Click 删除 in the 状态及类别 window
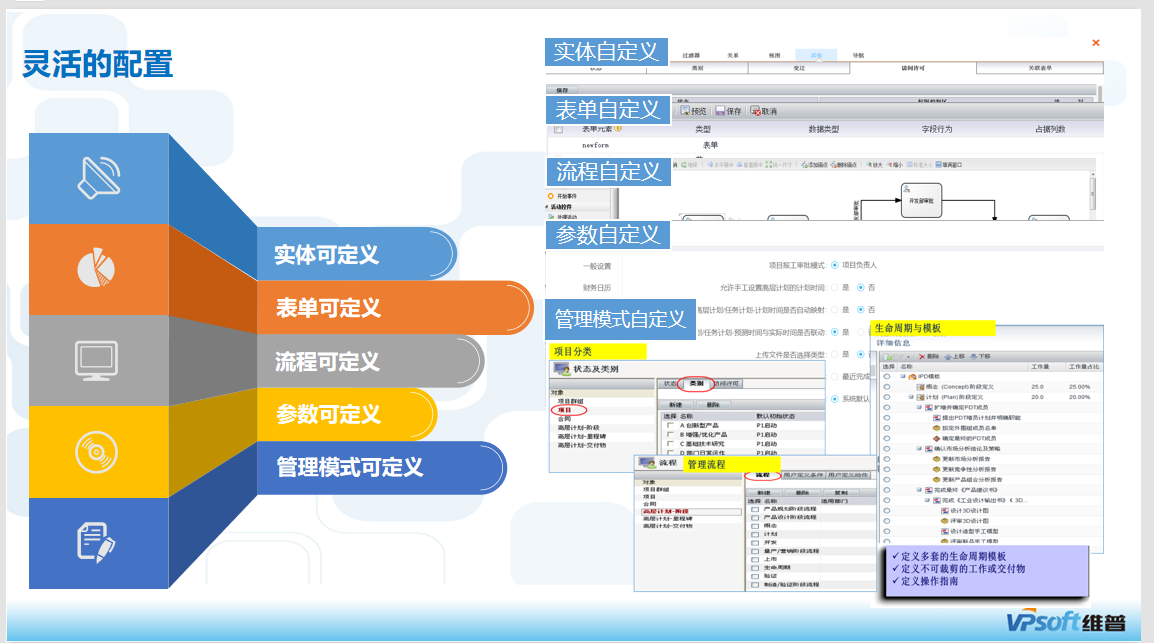The width and height of the screenshot is (1154, 643). point(713,405)
